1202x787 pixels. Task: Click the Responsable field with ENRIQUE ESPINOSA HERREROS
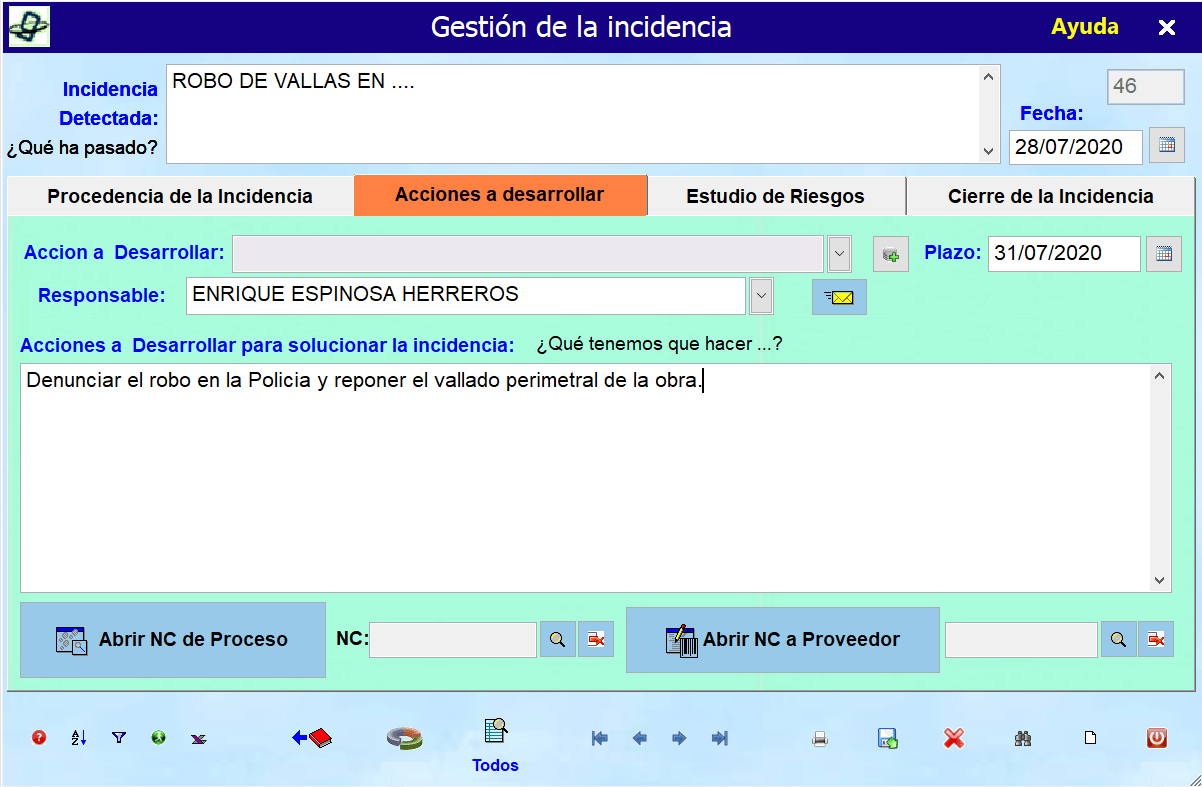pyautogui.click(x=466, y=295)
